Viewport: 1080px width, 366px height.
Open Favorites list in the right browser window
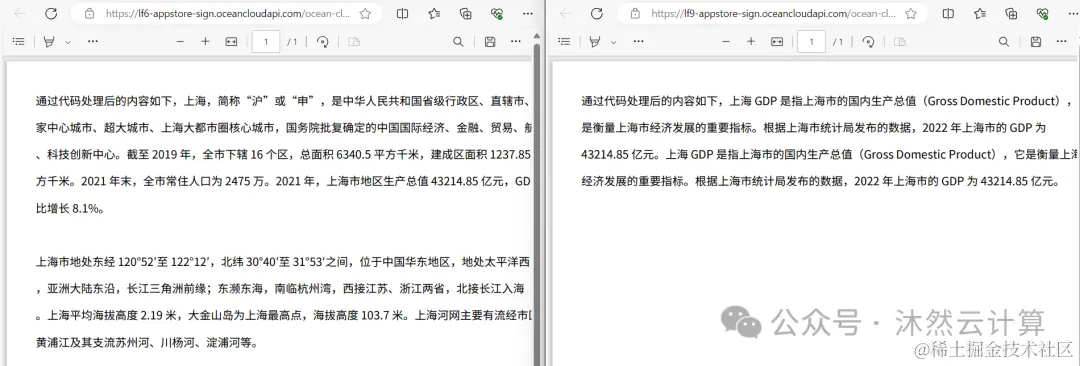979,14
